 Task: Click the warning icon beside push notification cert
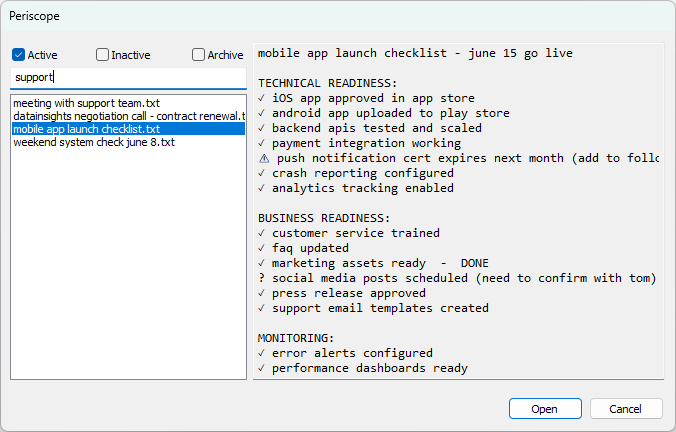click(263, 158)
